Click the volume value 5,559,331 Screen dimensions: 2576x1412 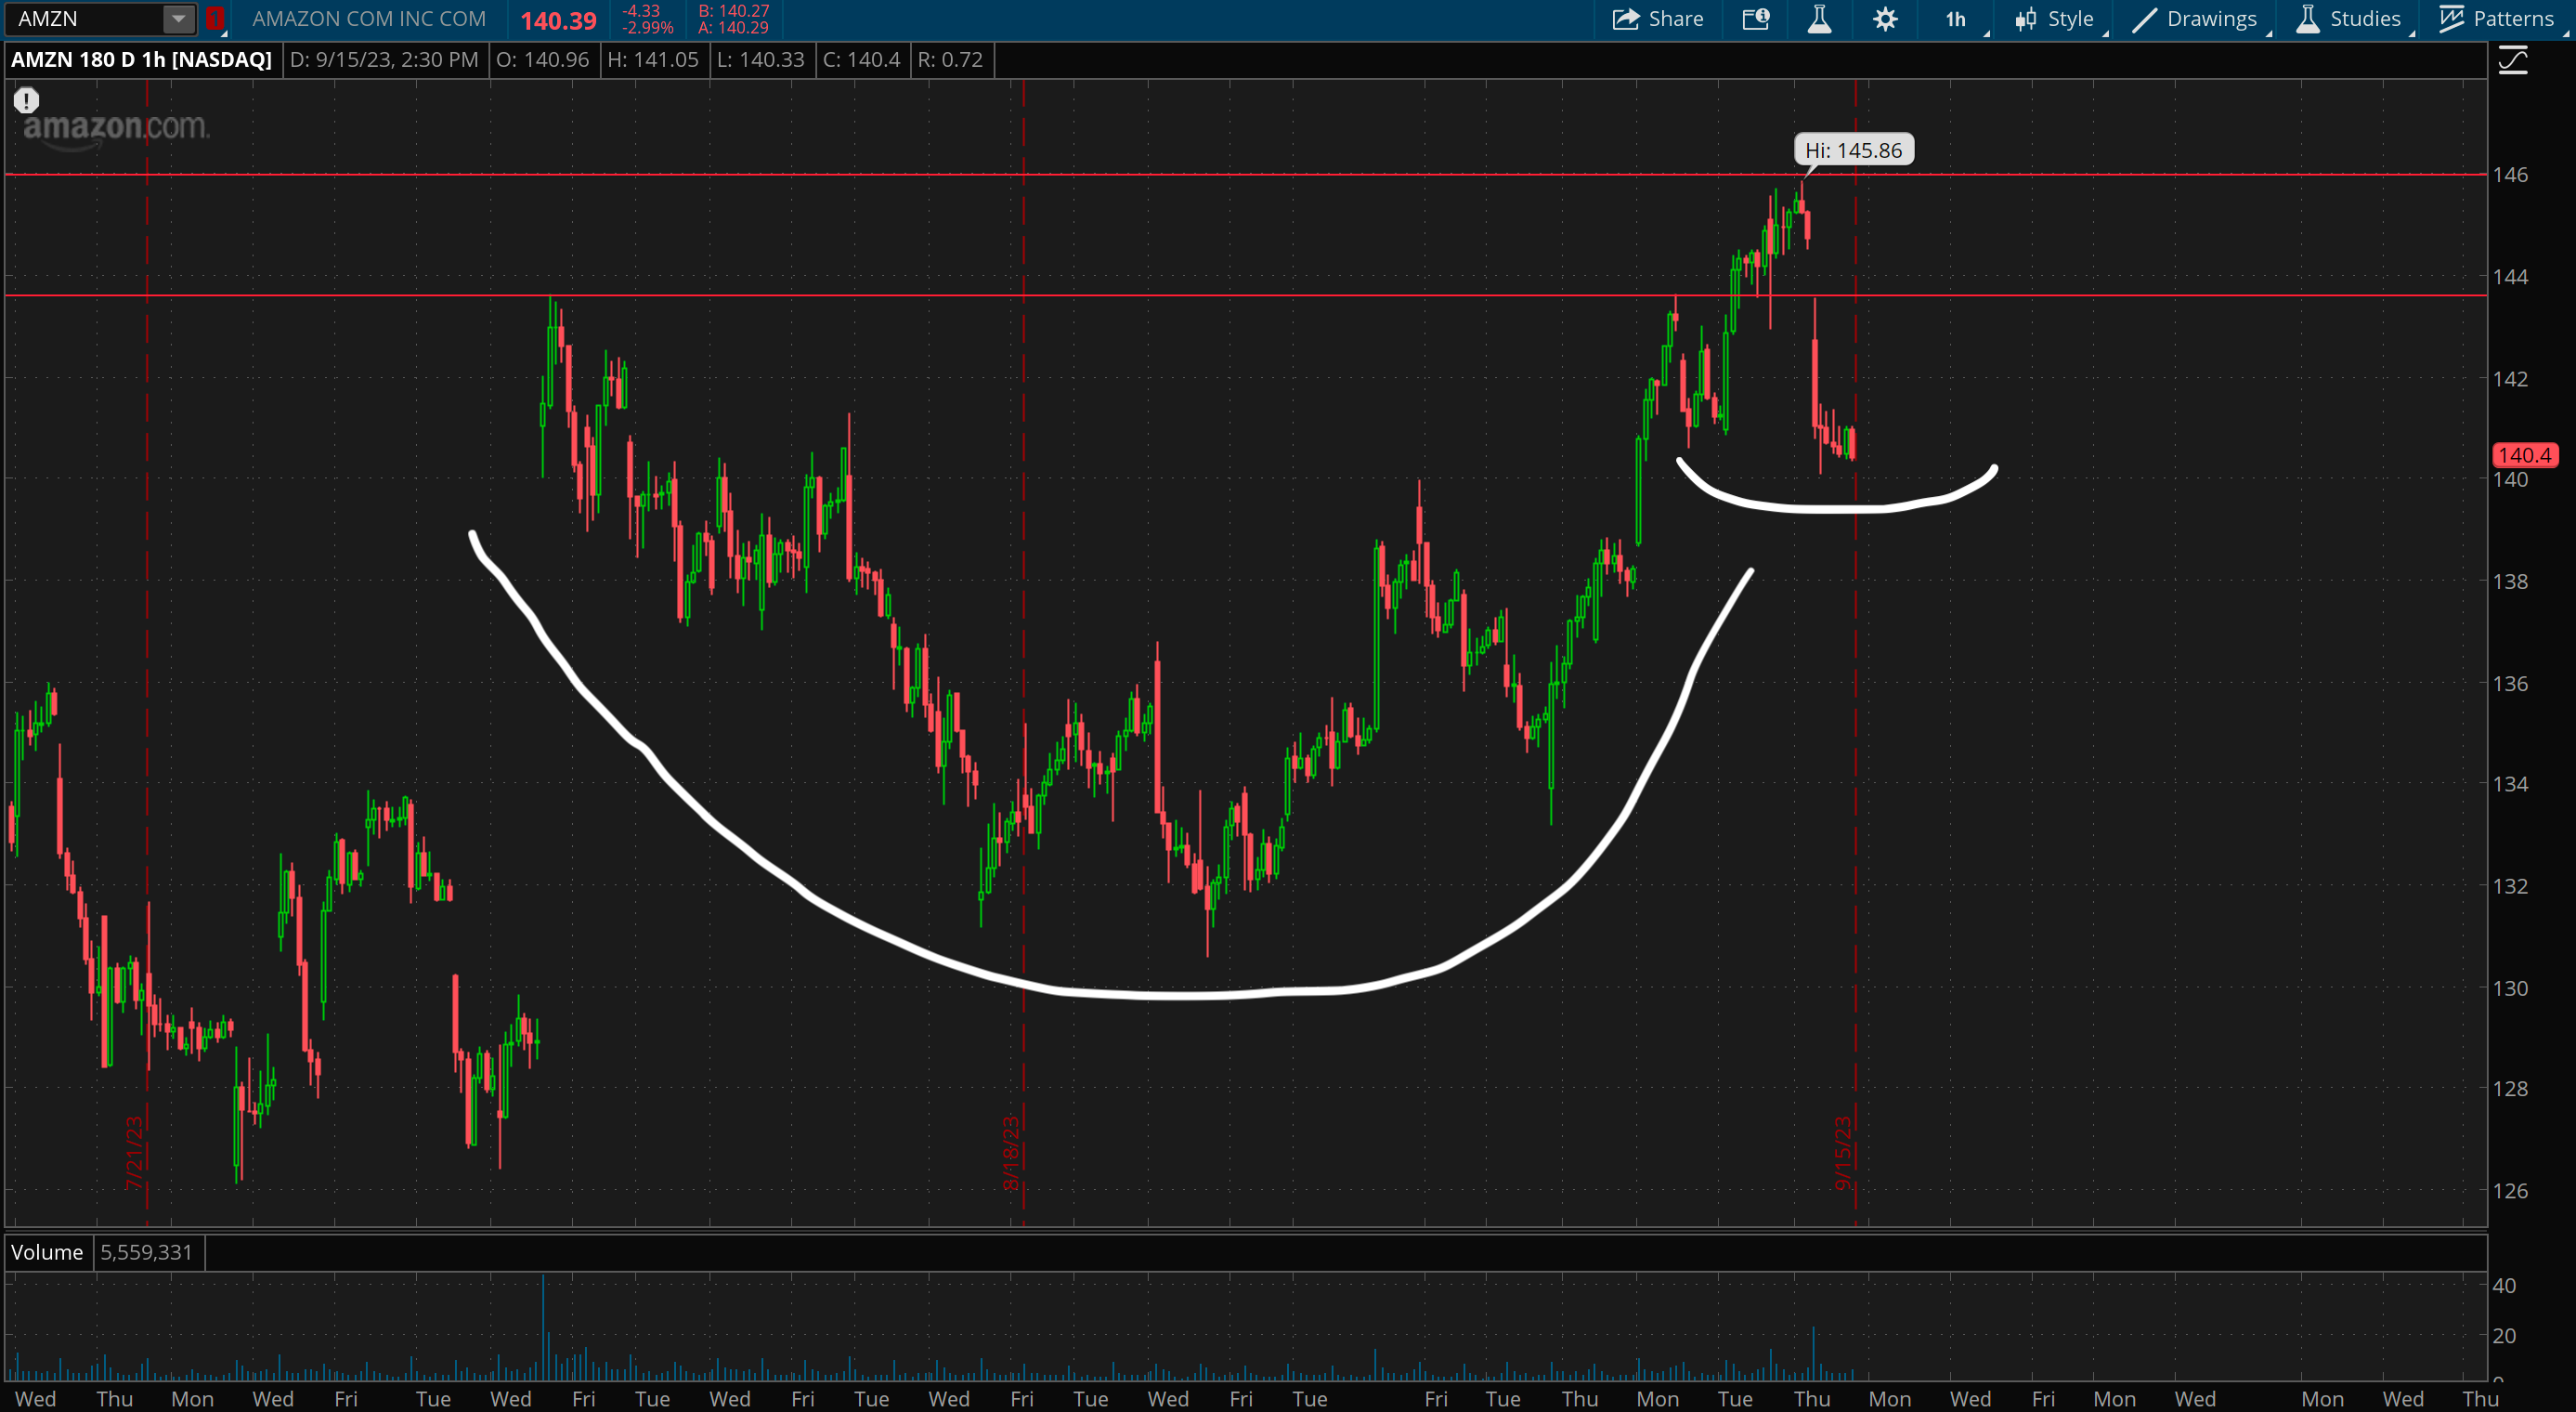pos(146,1252)
